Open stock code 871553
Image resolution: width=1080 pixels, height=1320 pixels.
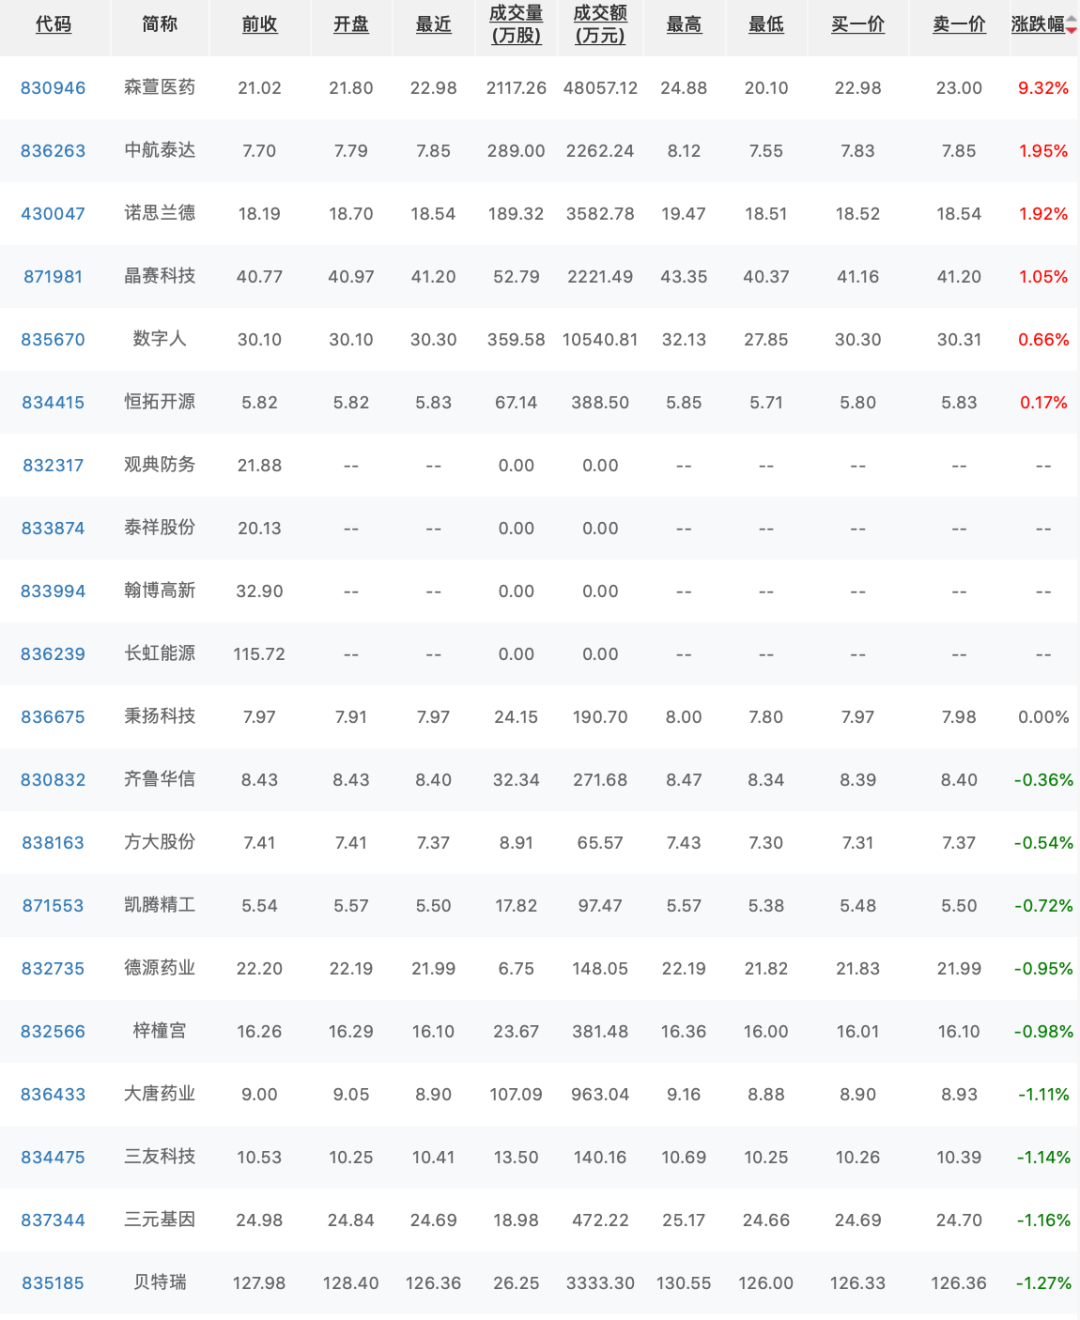click(x=53, y=907)
